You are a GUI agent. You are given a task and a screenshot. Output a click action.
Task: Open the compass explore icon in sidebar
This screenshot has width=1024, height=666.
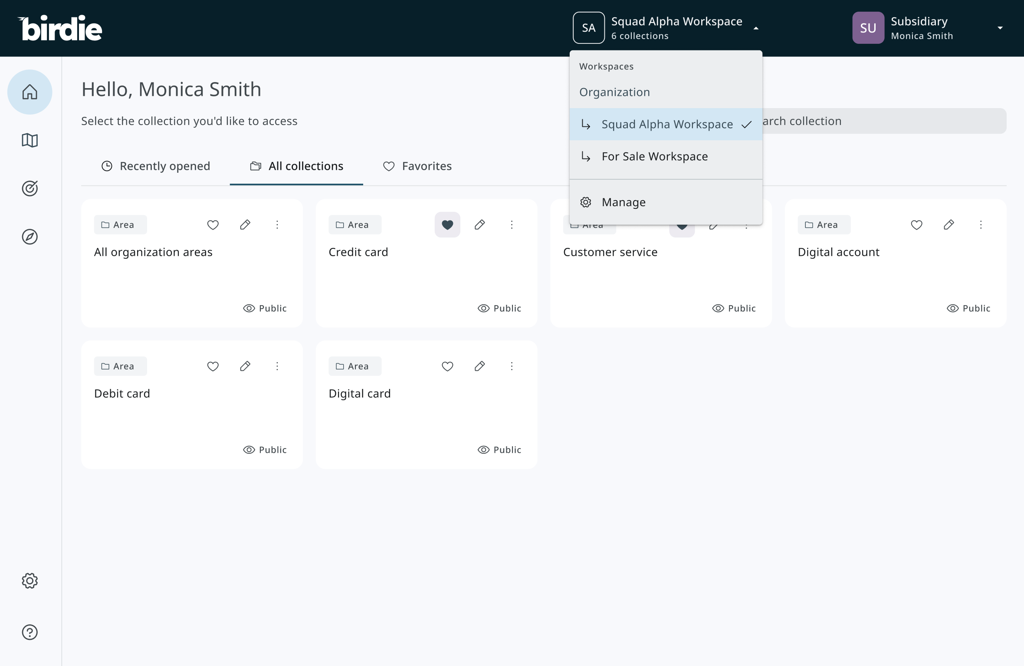click(x=30, y=237)
